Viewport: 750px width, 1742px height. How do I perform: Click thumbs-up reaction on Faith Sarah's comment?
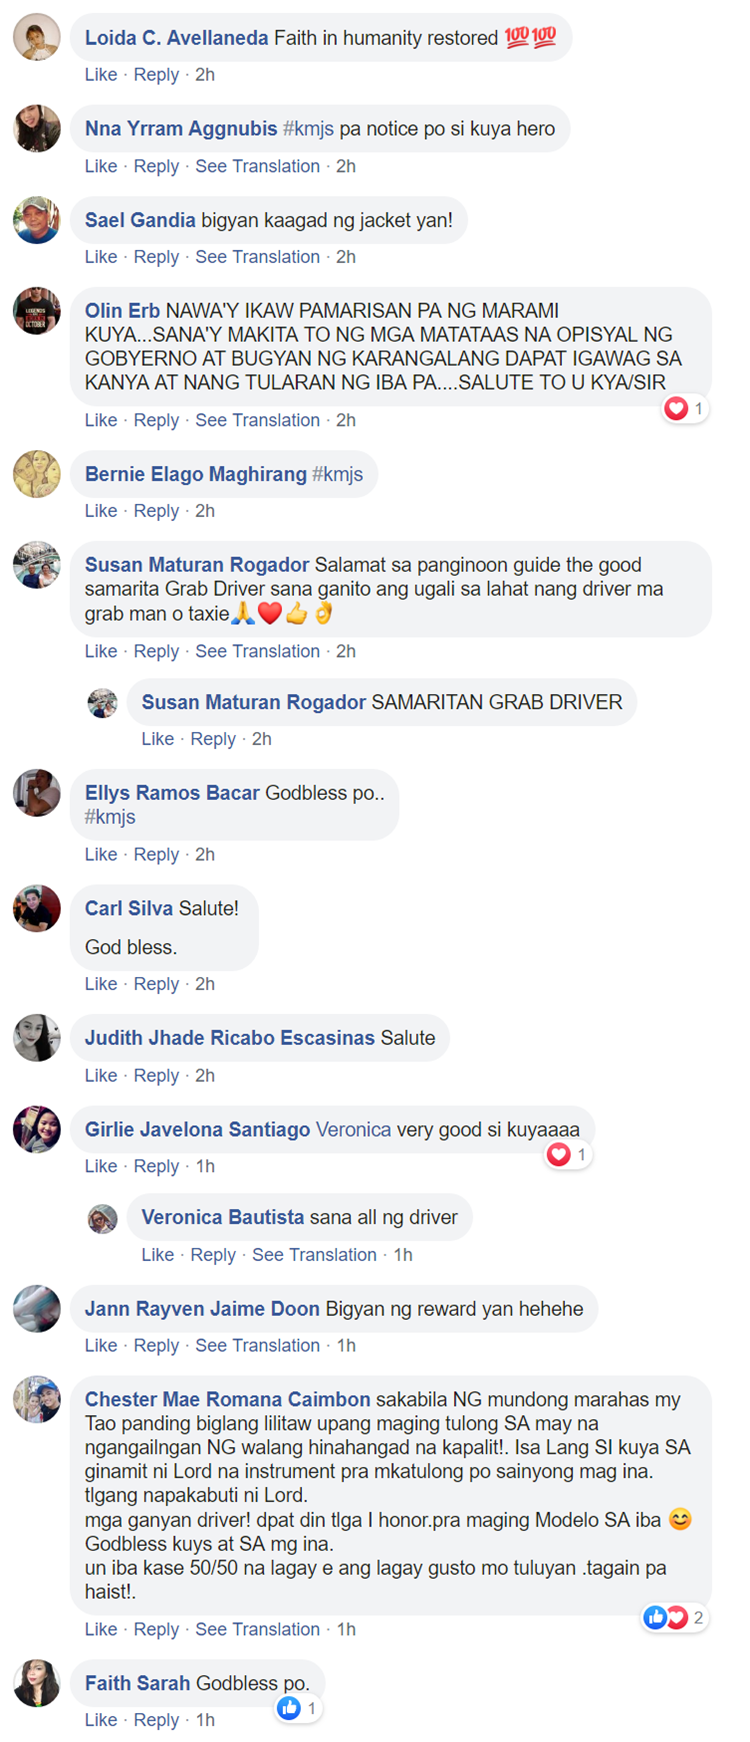[290, 1708]
